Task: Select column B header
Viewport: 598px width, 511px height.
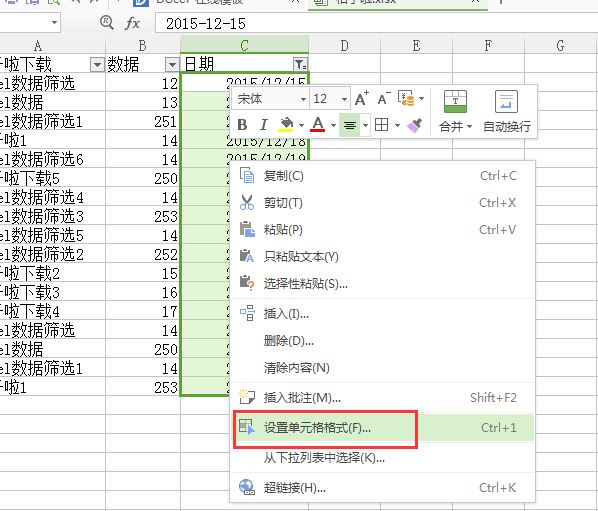Action: point(143,45)
